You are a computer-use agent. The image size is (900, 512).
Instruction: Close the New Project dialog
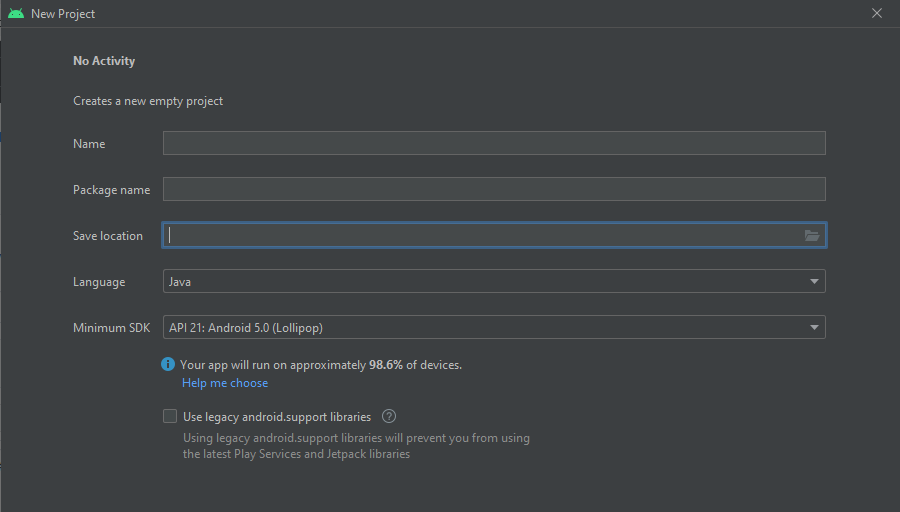point(876,13)
